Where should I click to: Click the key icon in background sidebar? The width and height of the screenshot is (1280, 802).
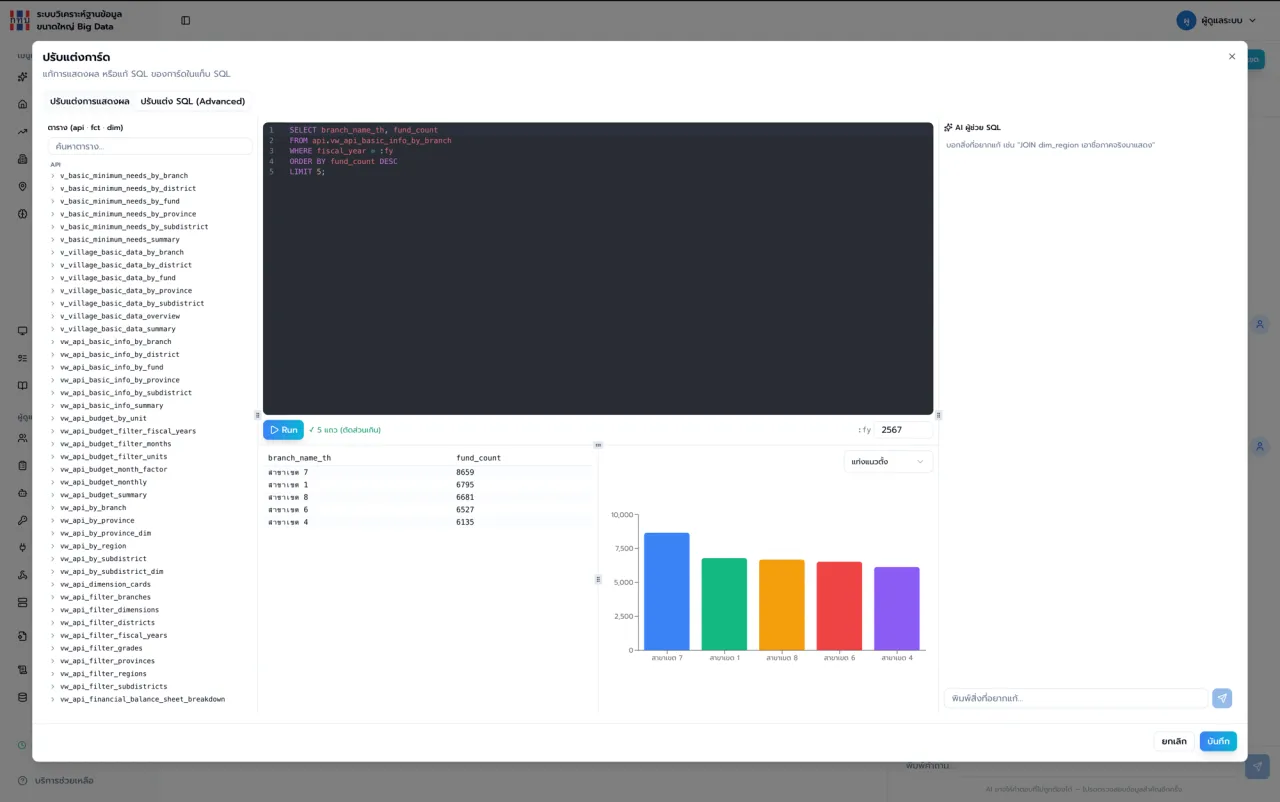[23, 520]
